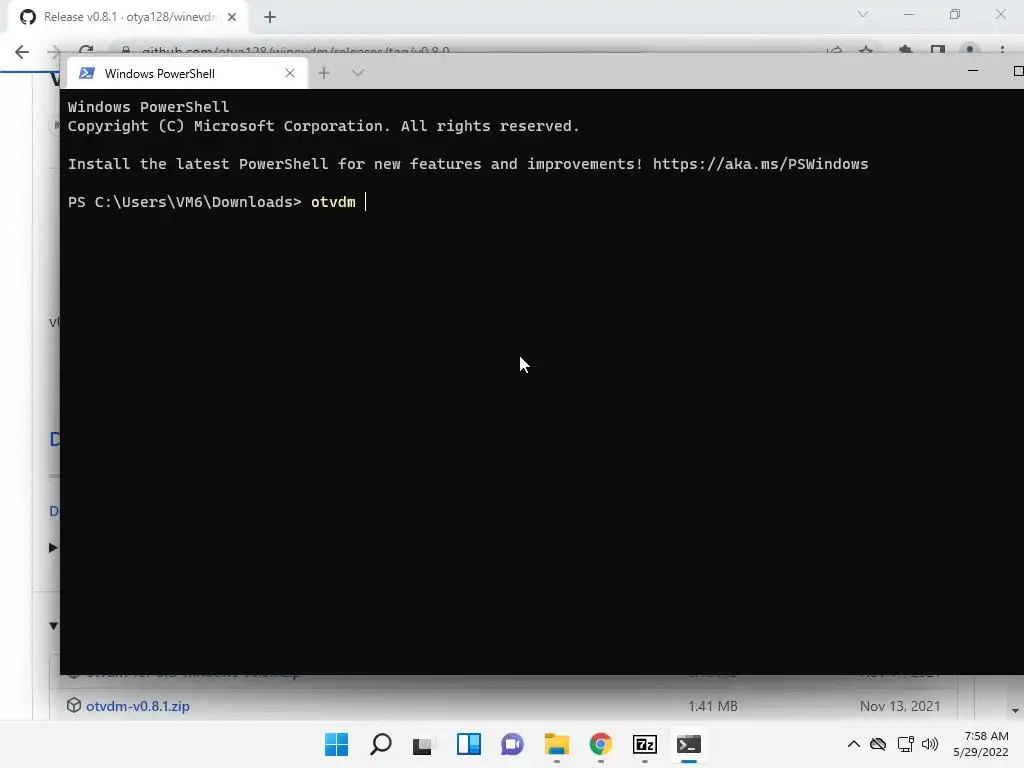Open the Chrome three-dot menu
This screenshot has height=768, width=1024.
(x=1002, y=50)
